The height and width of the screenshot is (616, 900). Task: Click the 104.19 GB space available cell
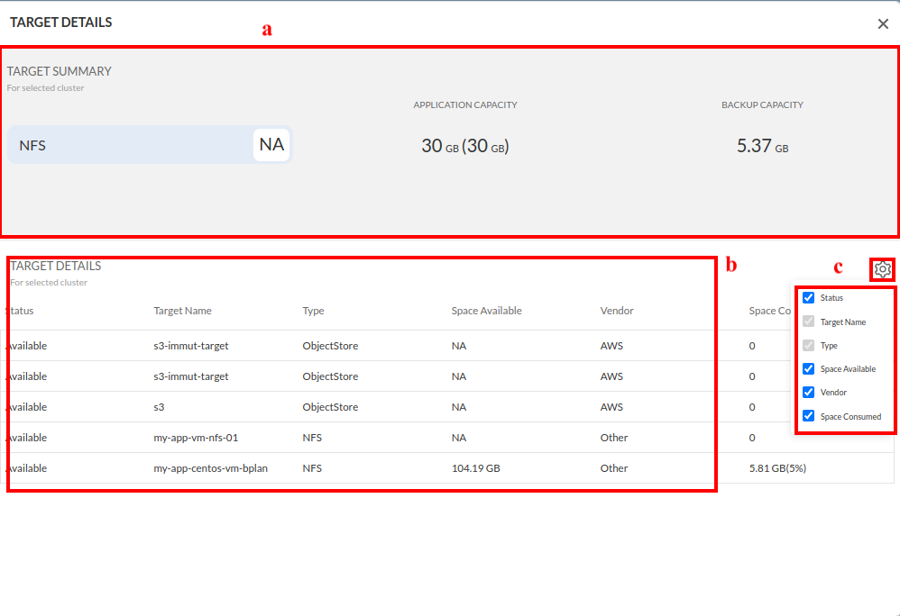tap(476, 468)
